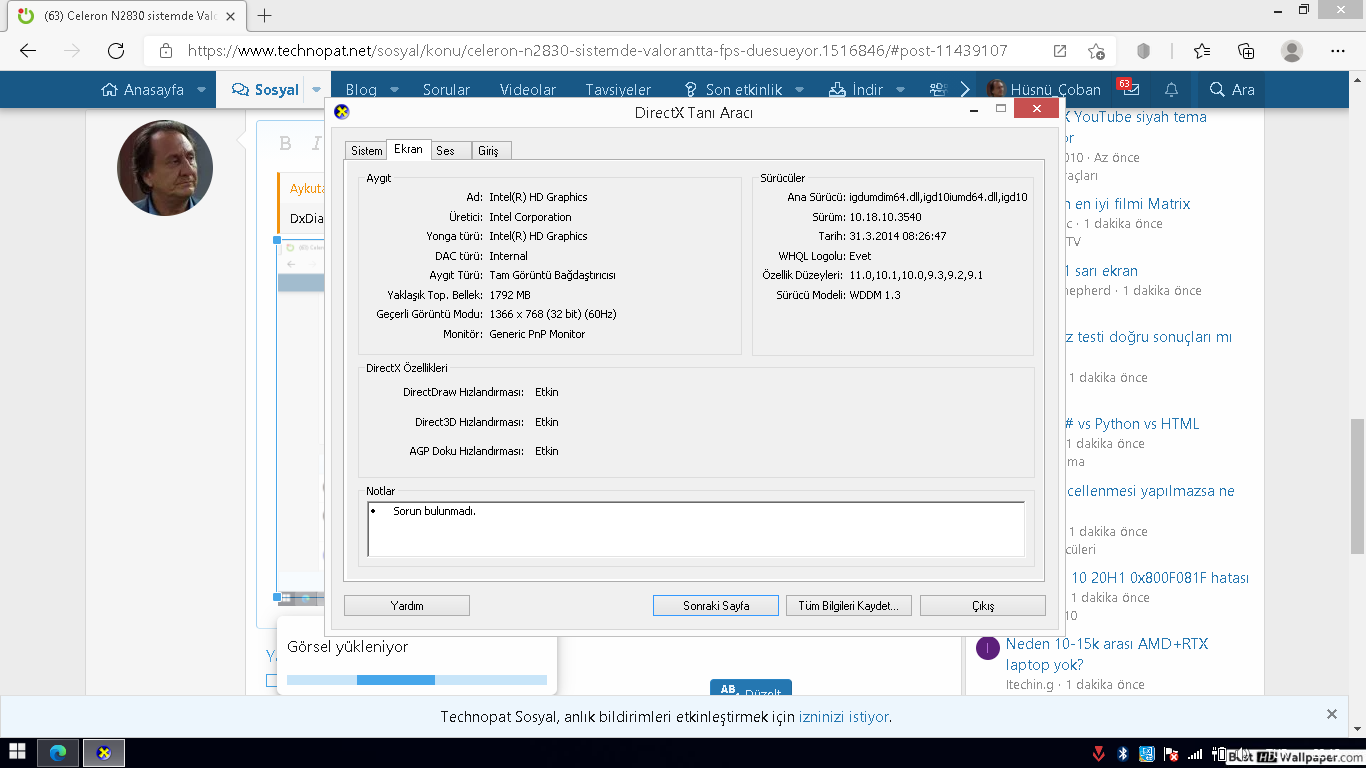Expand the İndir dropdown arrow
The image size is (1366, 768).
(900, 89)
